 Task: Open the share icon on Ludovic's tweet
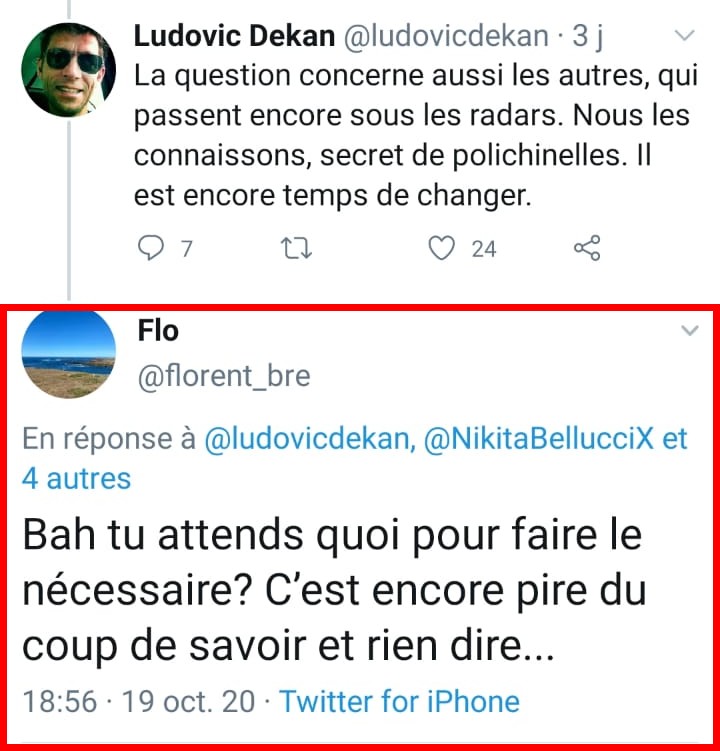pos(587,249)
